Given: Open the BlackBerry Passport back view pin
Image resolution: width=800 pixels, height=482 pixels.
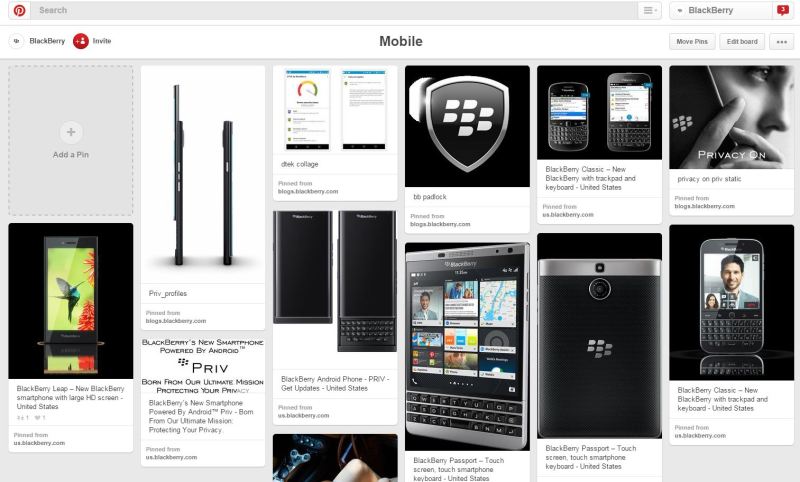Looking at the screenshot, I should (599, 336).
